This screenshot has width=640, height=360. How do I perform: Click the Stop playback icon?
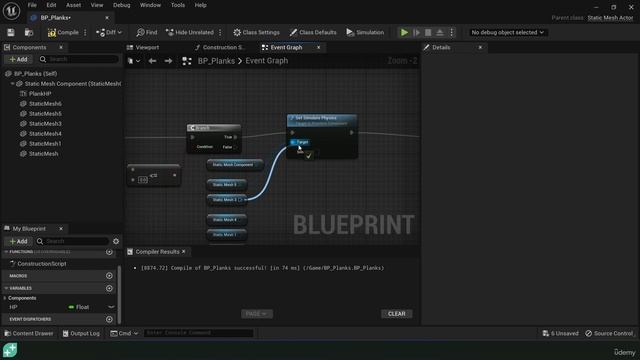coord(428,32)
